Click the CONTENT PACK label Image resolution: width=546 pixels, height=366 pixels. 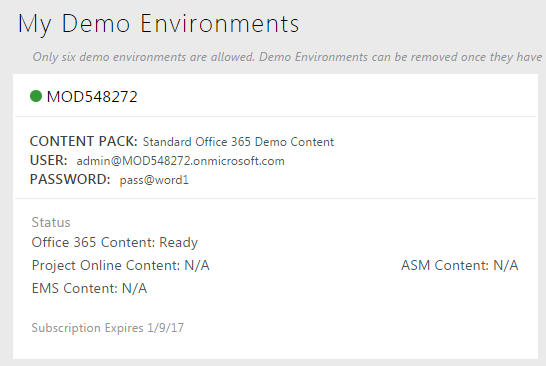coord(84,141)
